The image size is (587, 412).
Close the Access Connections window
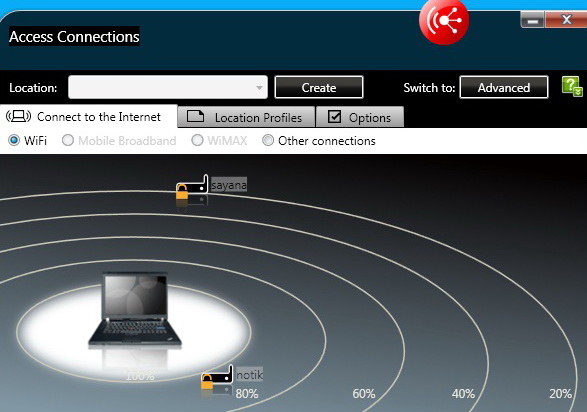(566, 20)
